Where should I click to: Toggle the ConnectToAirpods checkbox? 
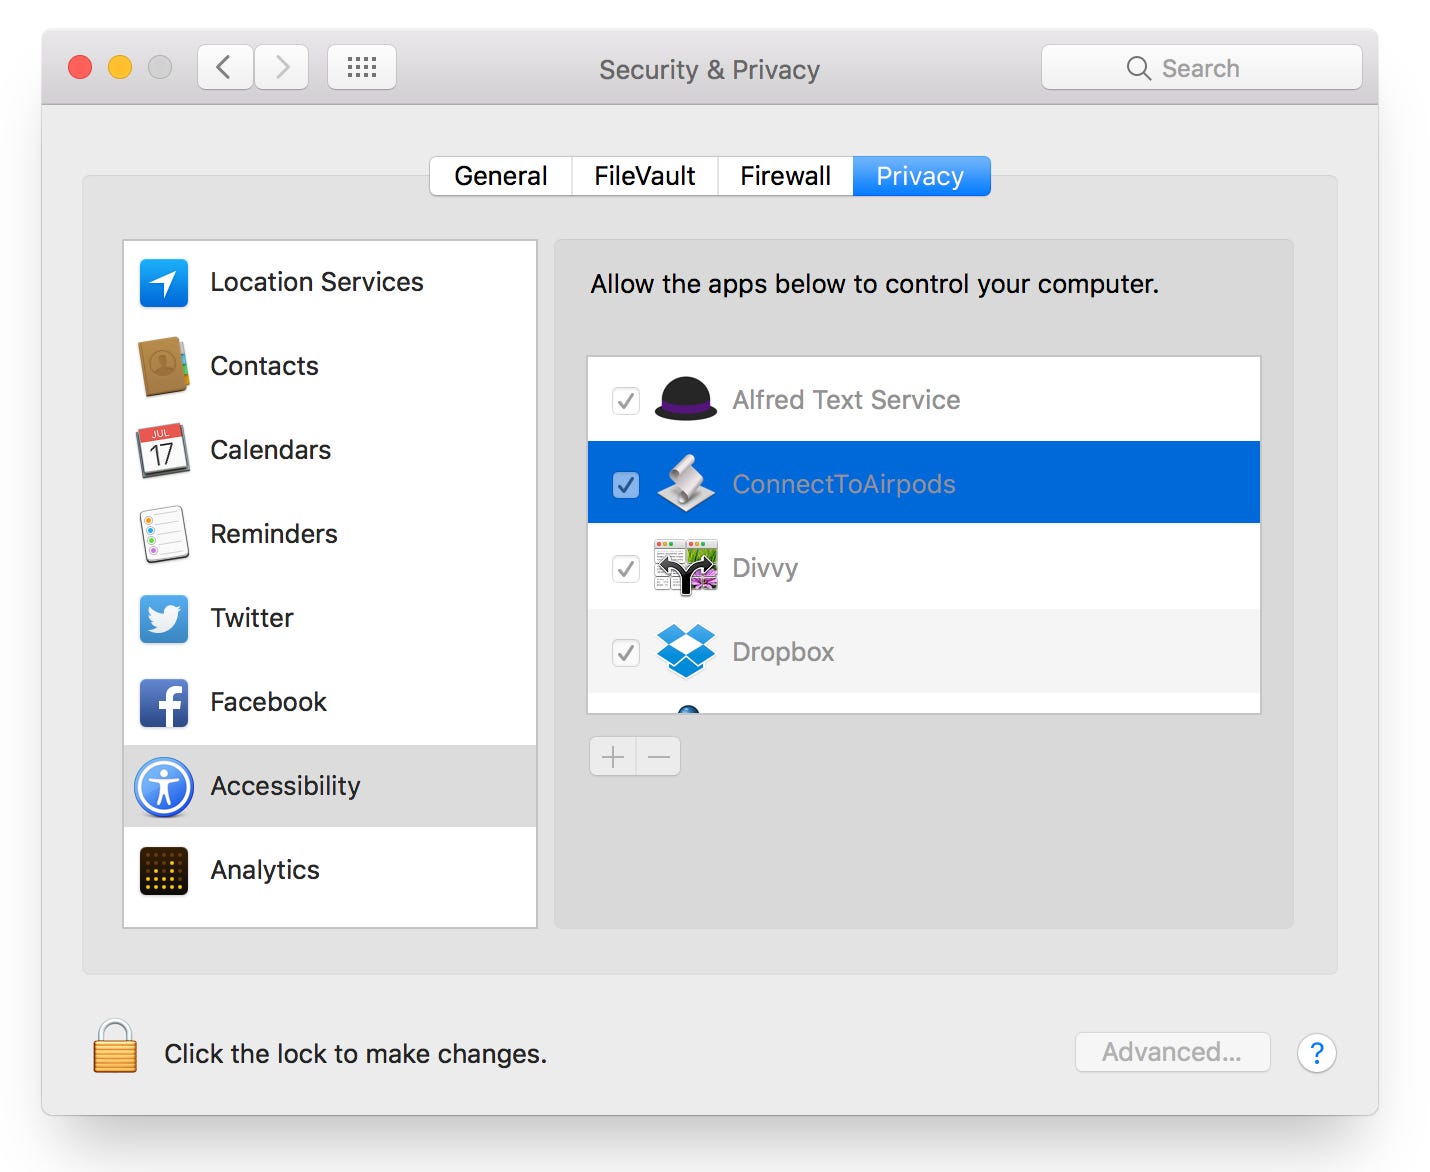[626, 485]
